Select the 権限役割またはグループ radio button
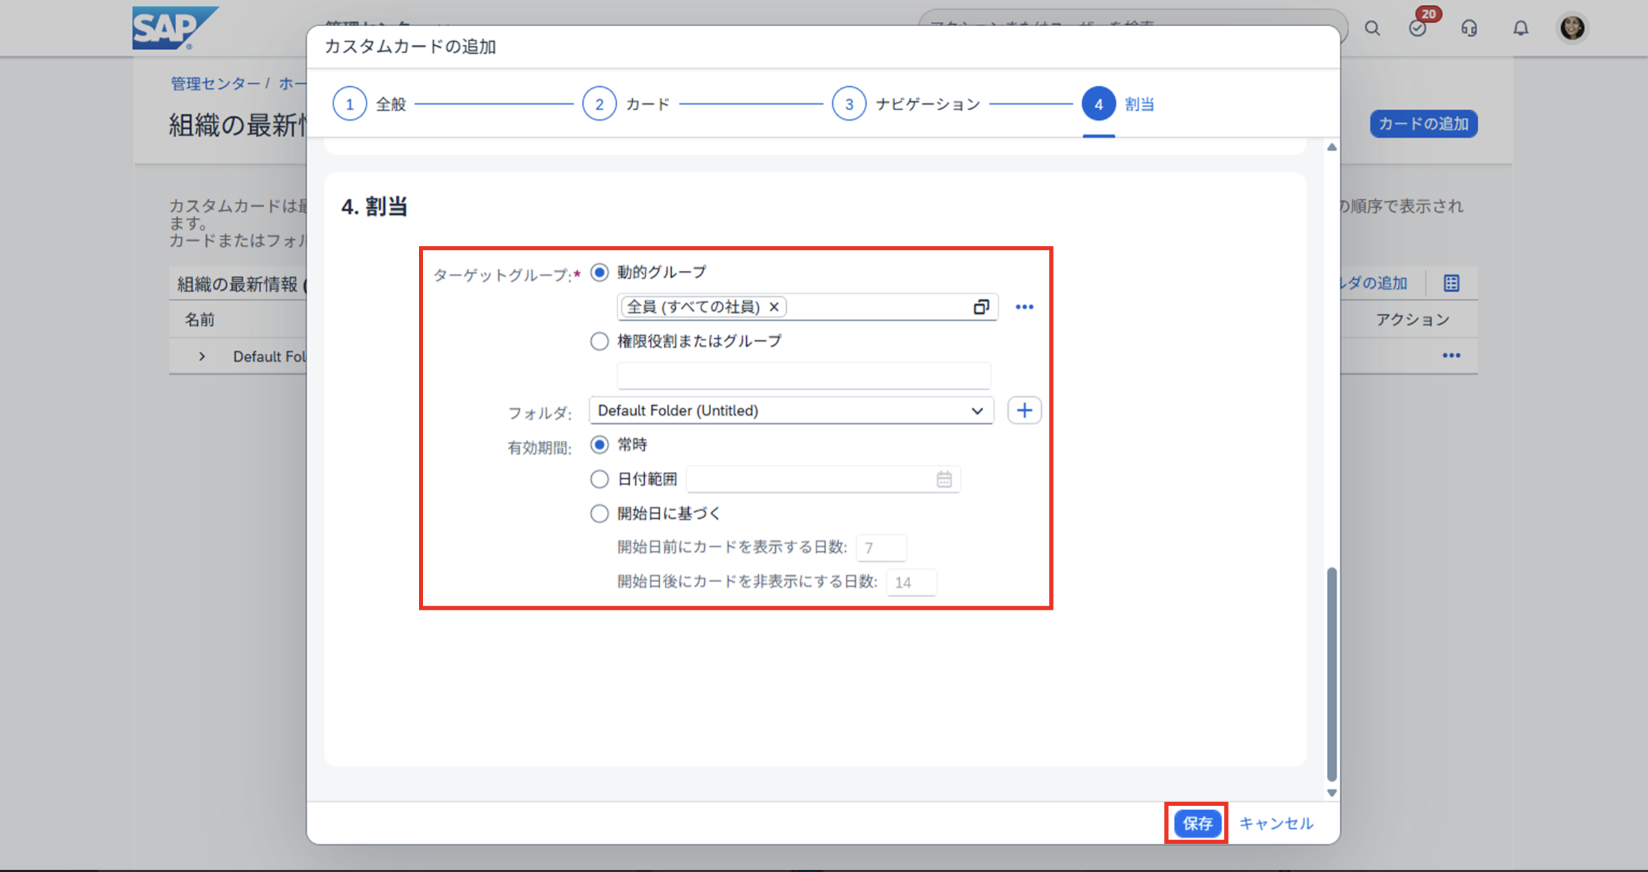This screenshot has width=1648, height=872. pyautogui.click(x=599, y=341)
